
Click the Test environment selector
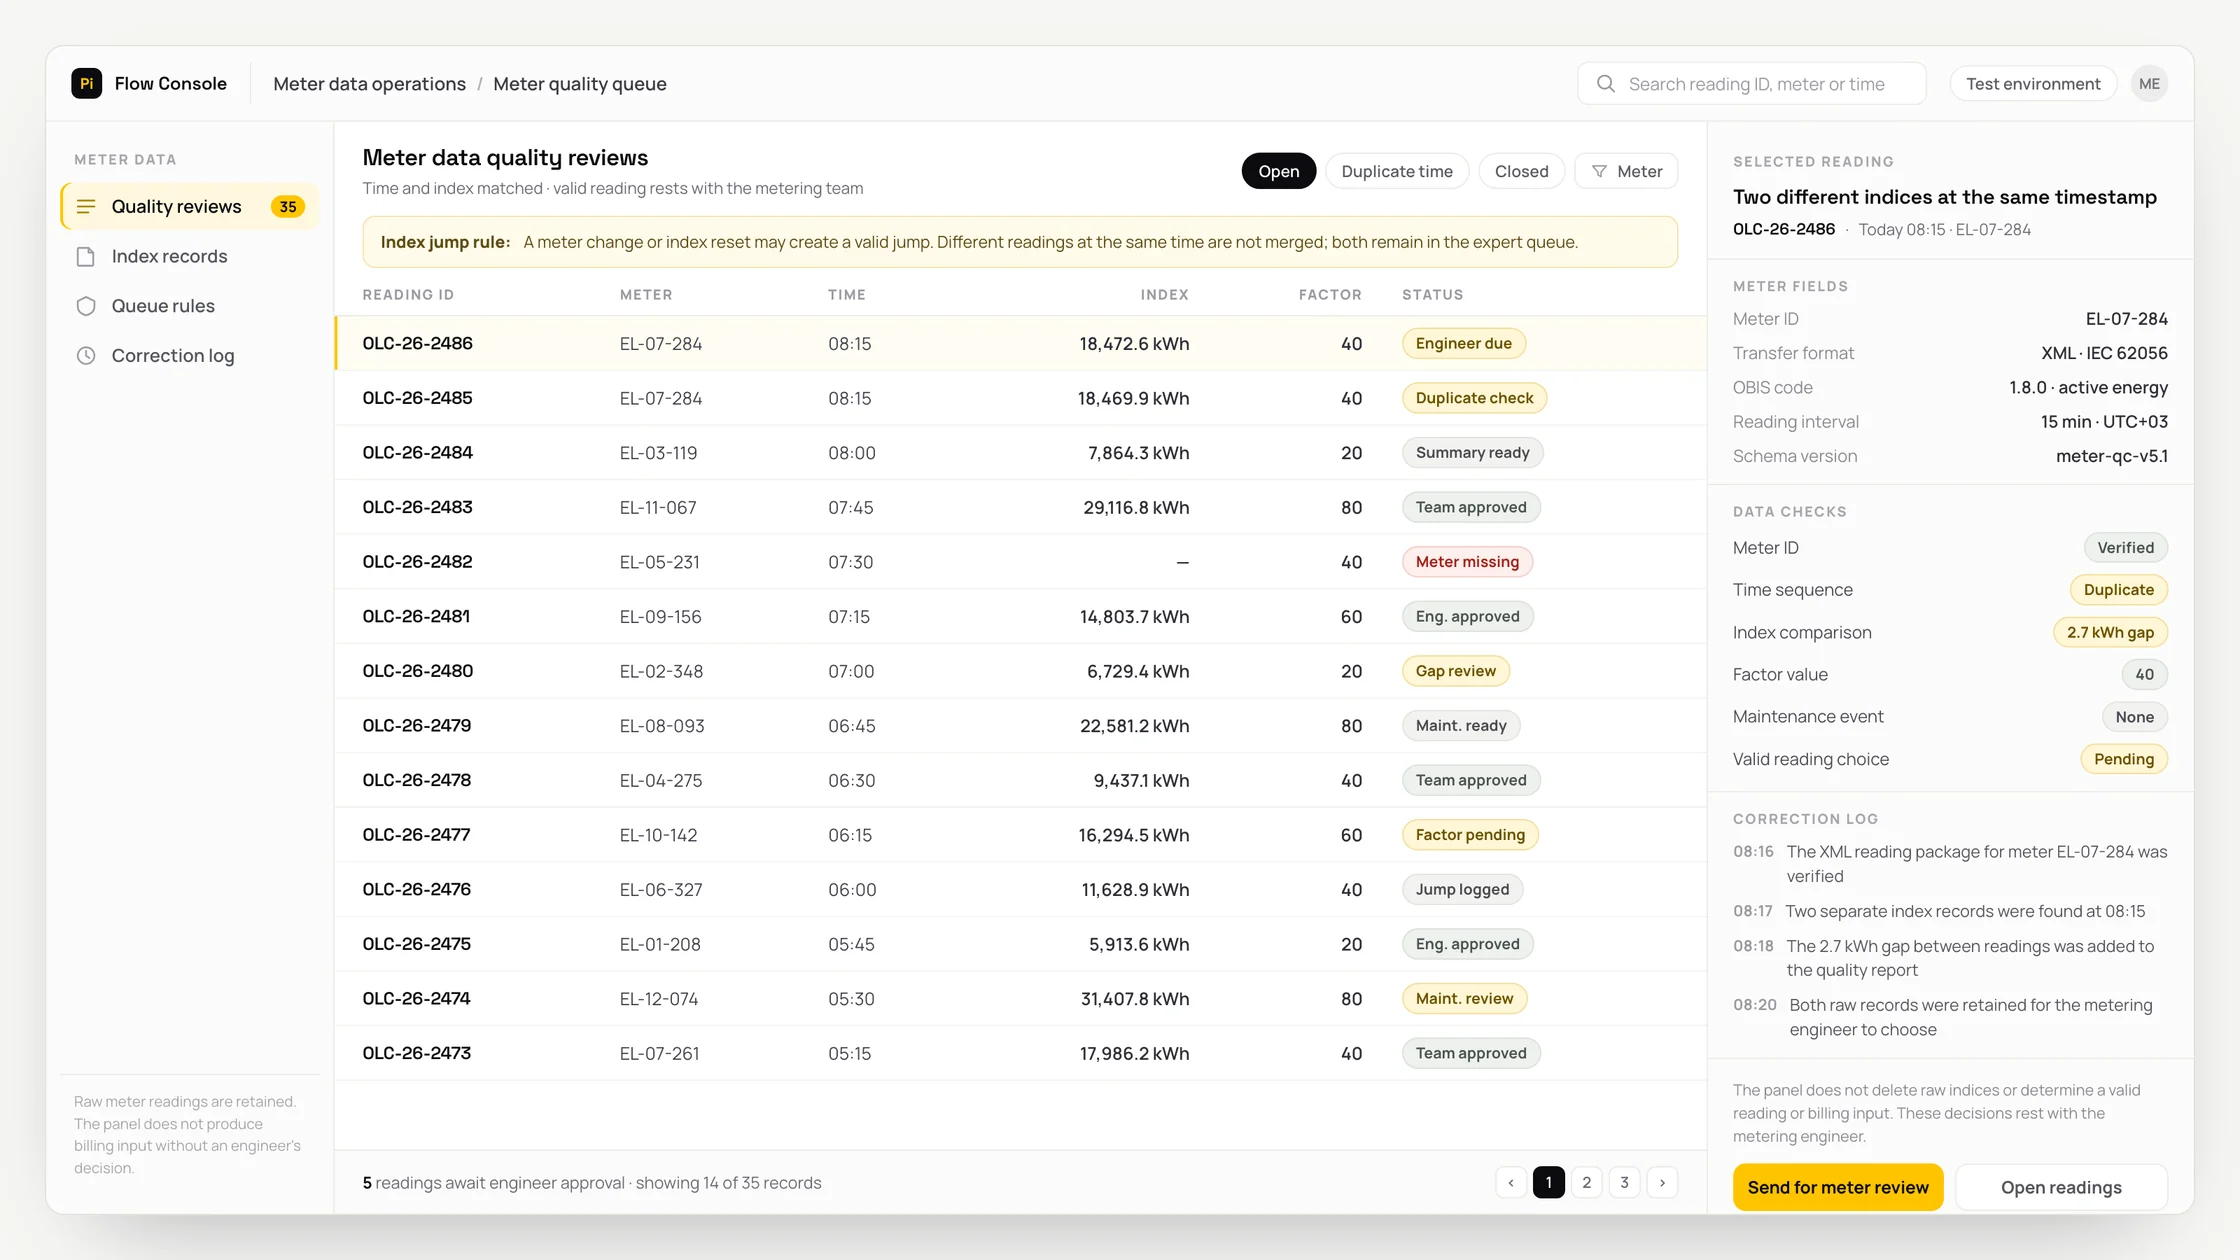point(2032,84)
